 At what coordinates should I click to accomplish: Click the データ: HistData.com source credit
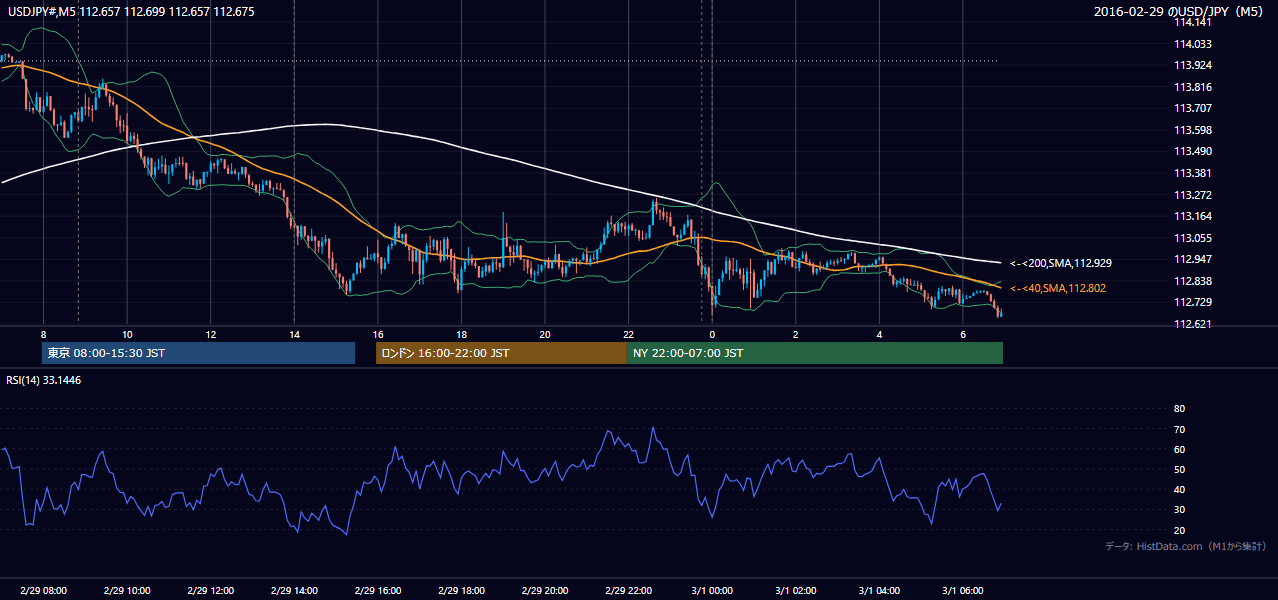(1186, 546)
